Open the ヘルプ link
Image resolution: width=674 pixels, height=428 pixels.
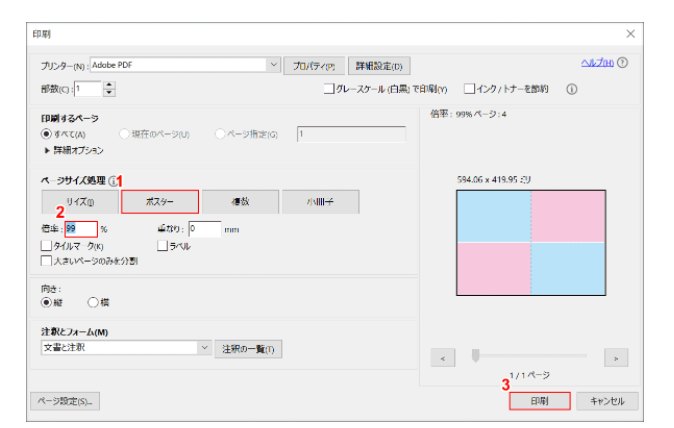(598, 64)
